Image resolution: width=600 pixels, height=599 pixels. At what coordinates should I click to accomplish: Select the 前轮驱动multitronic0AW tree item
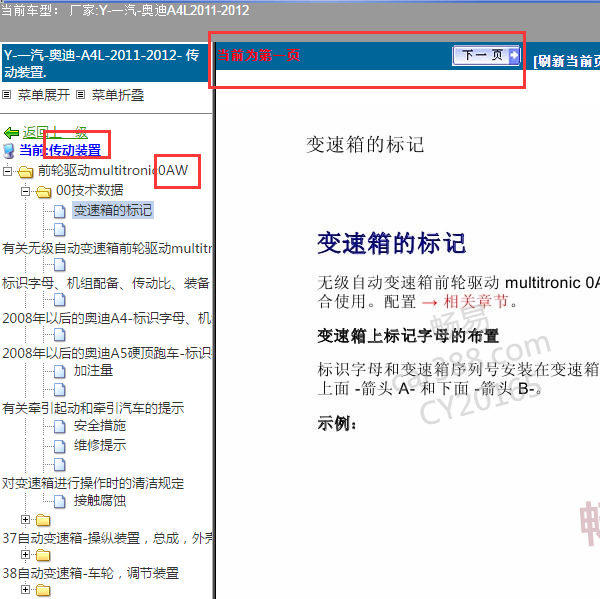click(x=113, y=170)
